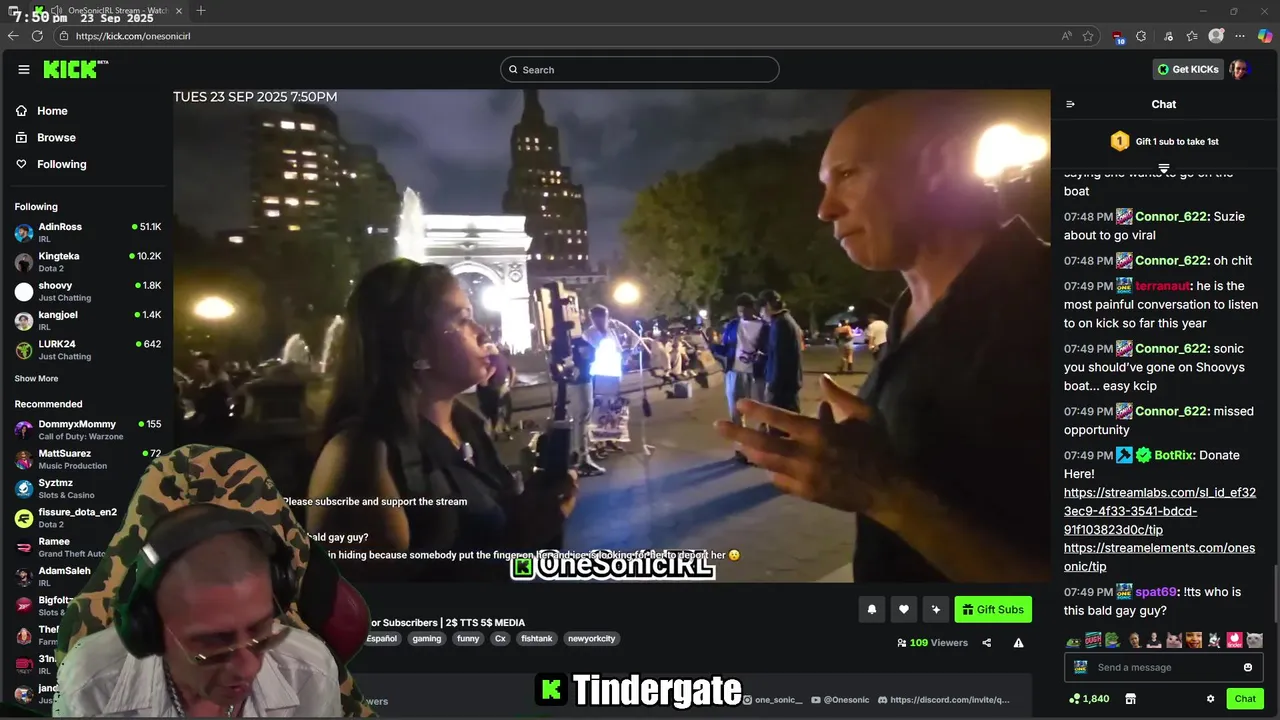Viewport: 1280px width, 720px height.
Task: Go back with browser back arrow
Action: pyautogui.click(x=13, y=36)
